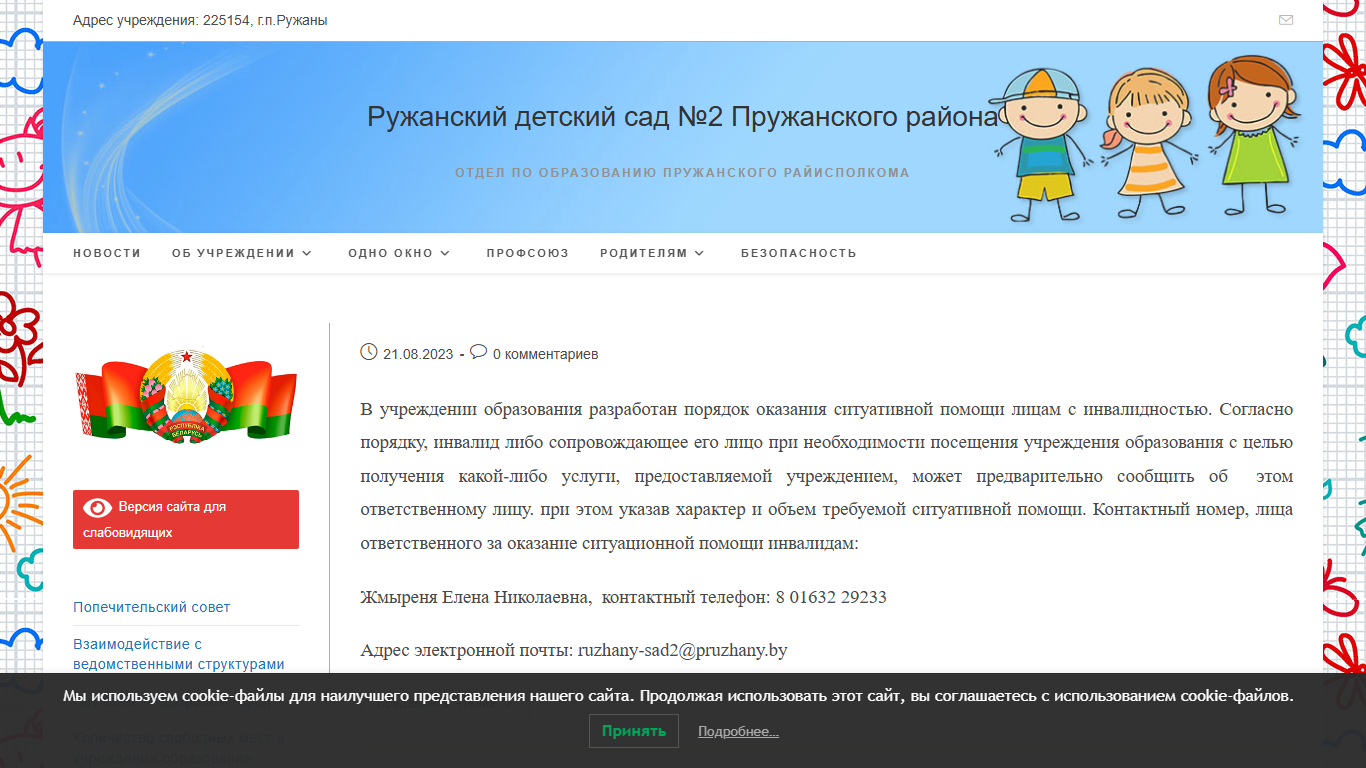The width and height of the screenshot is (1366, 768).
Task: Open Взаимодействие с ведомственными структурами link
Action: (x=179, y=654)
